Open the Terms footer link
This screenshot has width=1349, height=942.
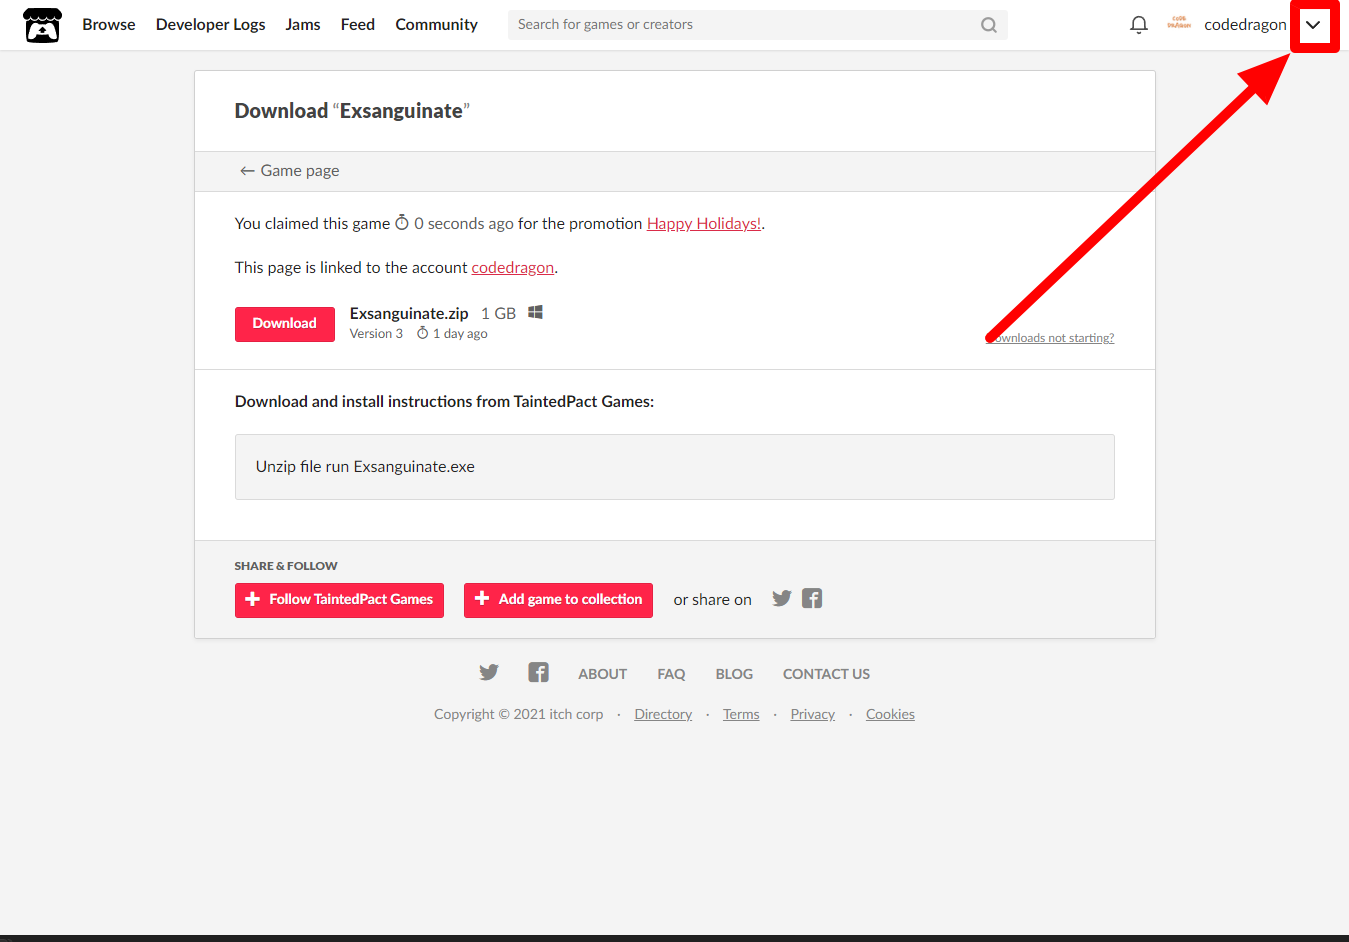coord(741,714)
